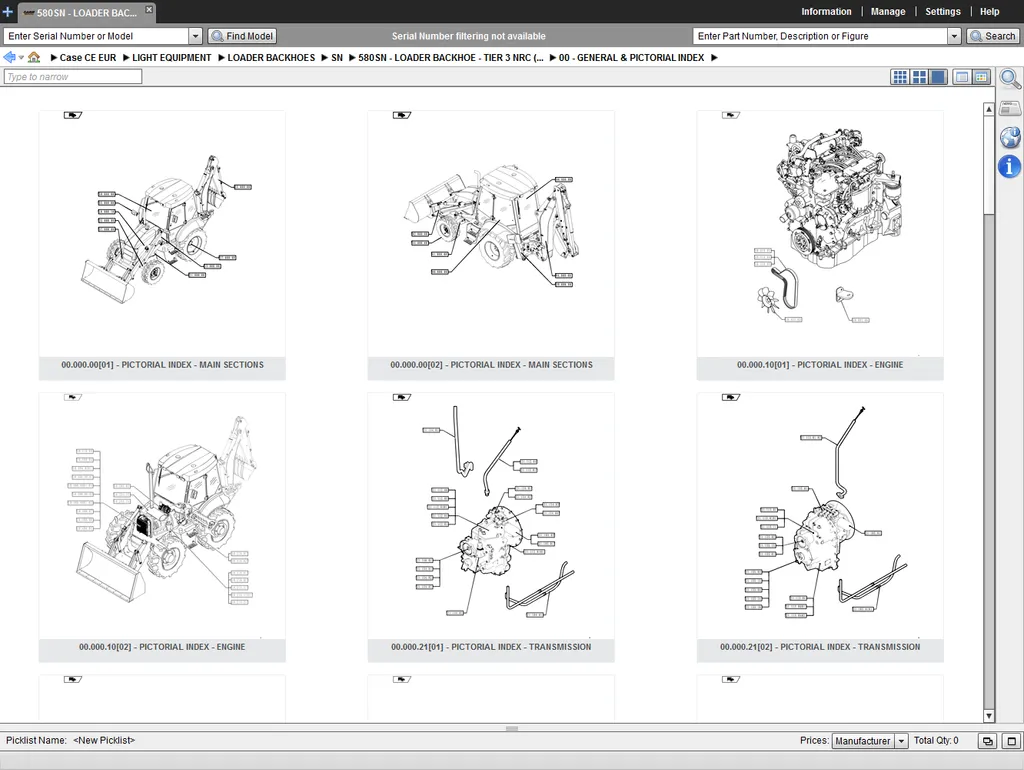Open the Settings menu
Viewport: 1024px width, 770px height.
942,12
